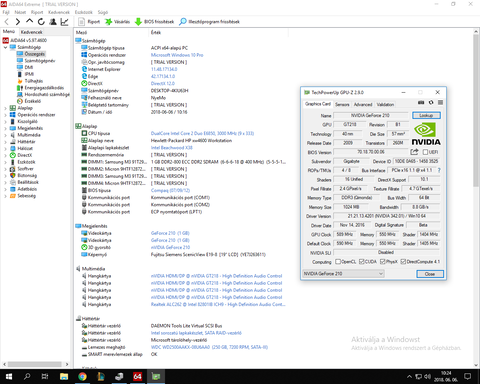Toggle the CUDA checkbox
480x384 pixels.
coord(362,261)
